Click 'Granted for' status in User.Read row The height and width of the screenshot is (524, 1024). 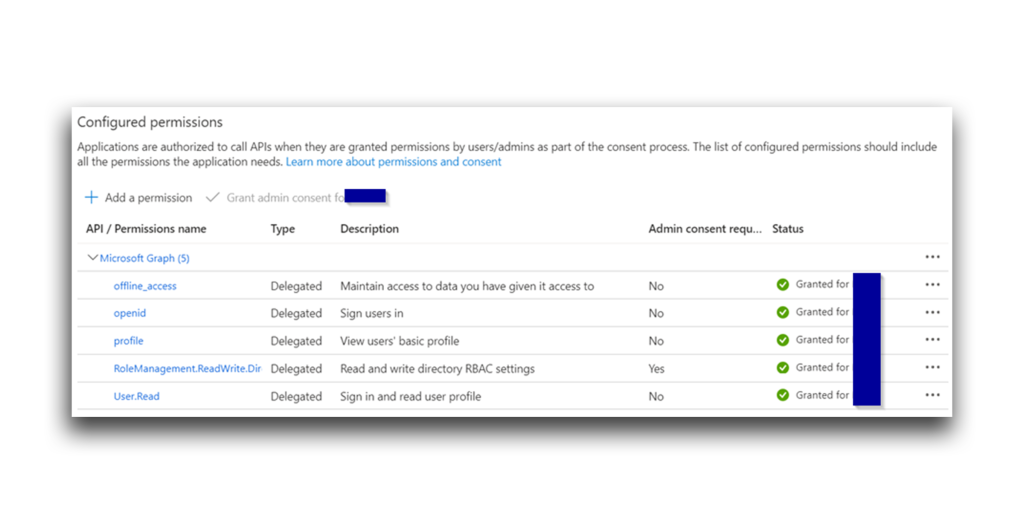(x=822, y=395)
